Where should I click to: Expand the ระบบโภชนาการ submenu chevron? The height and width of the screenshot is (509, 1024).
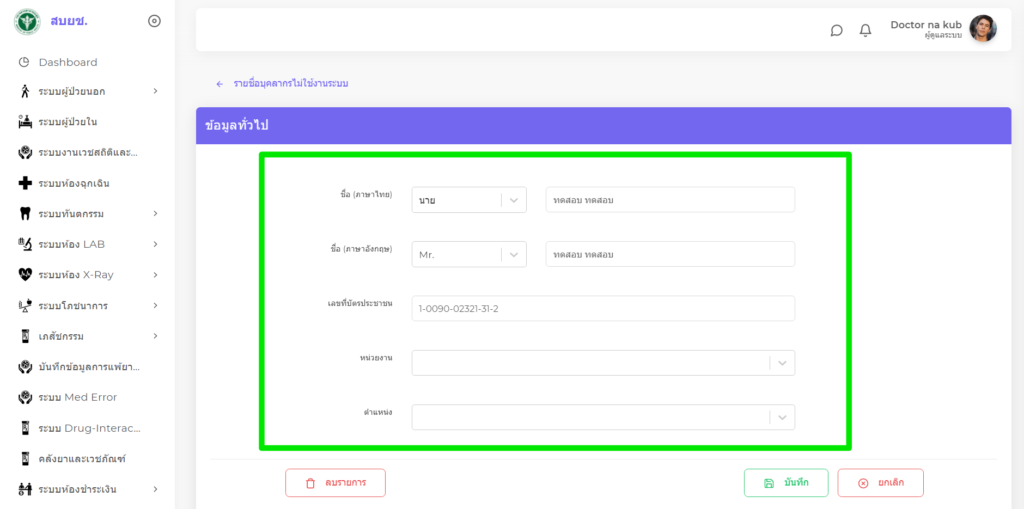coord(155,305)
